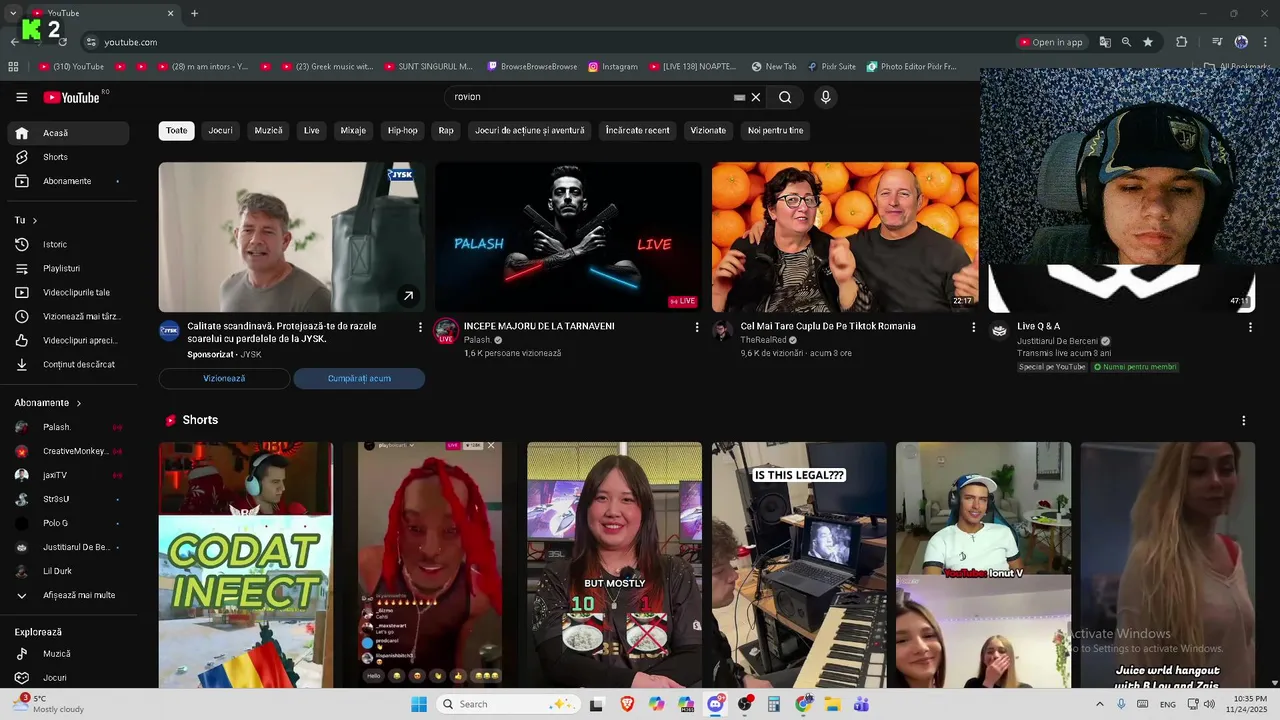Open the Shorts section options menu
1280x720 pixels.
(1243, 421)
